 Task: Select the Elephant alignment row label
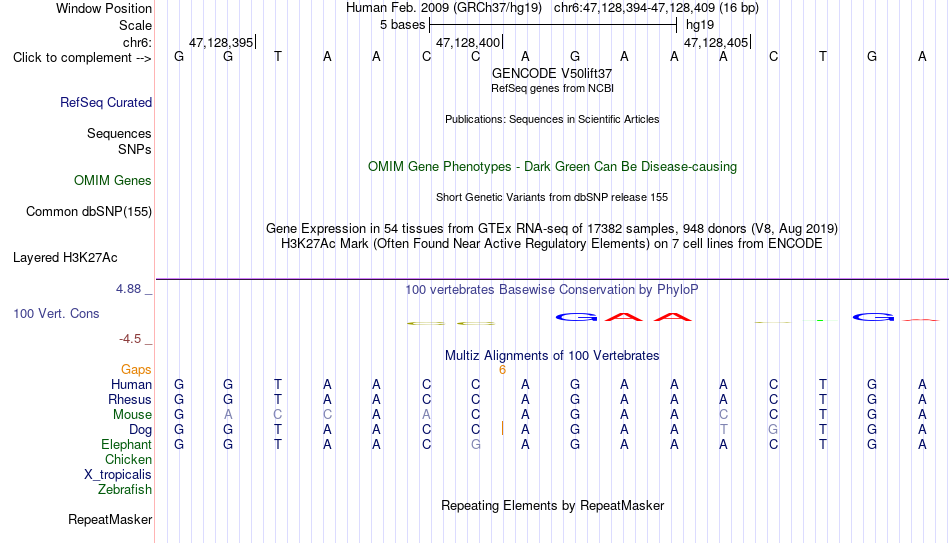click(x=126, y=445)
